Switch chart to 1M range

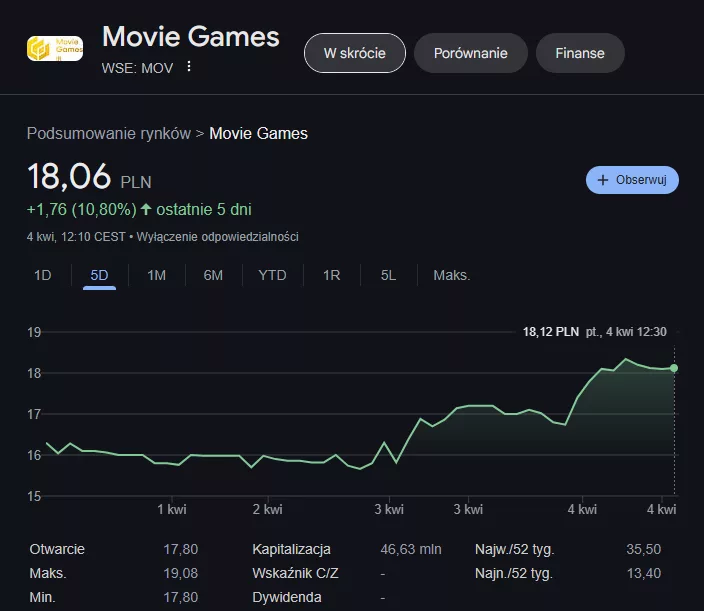(156, 275)
